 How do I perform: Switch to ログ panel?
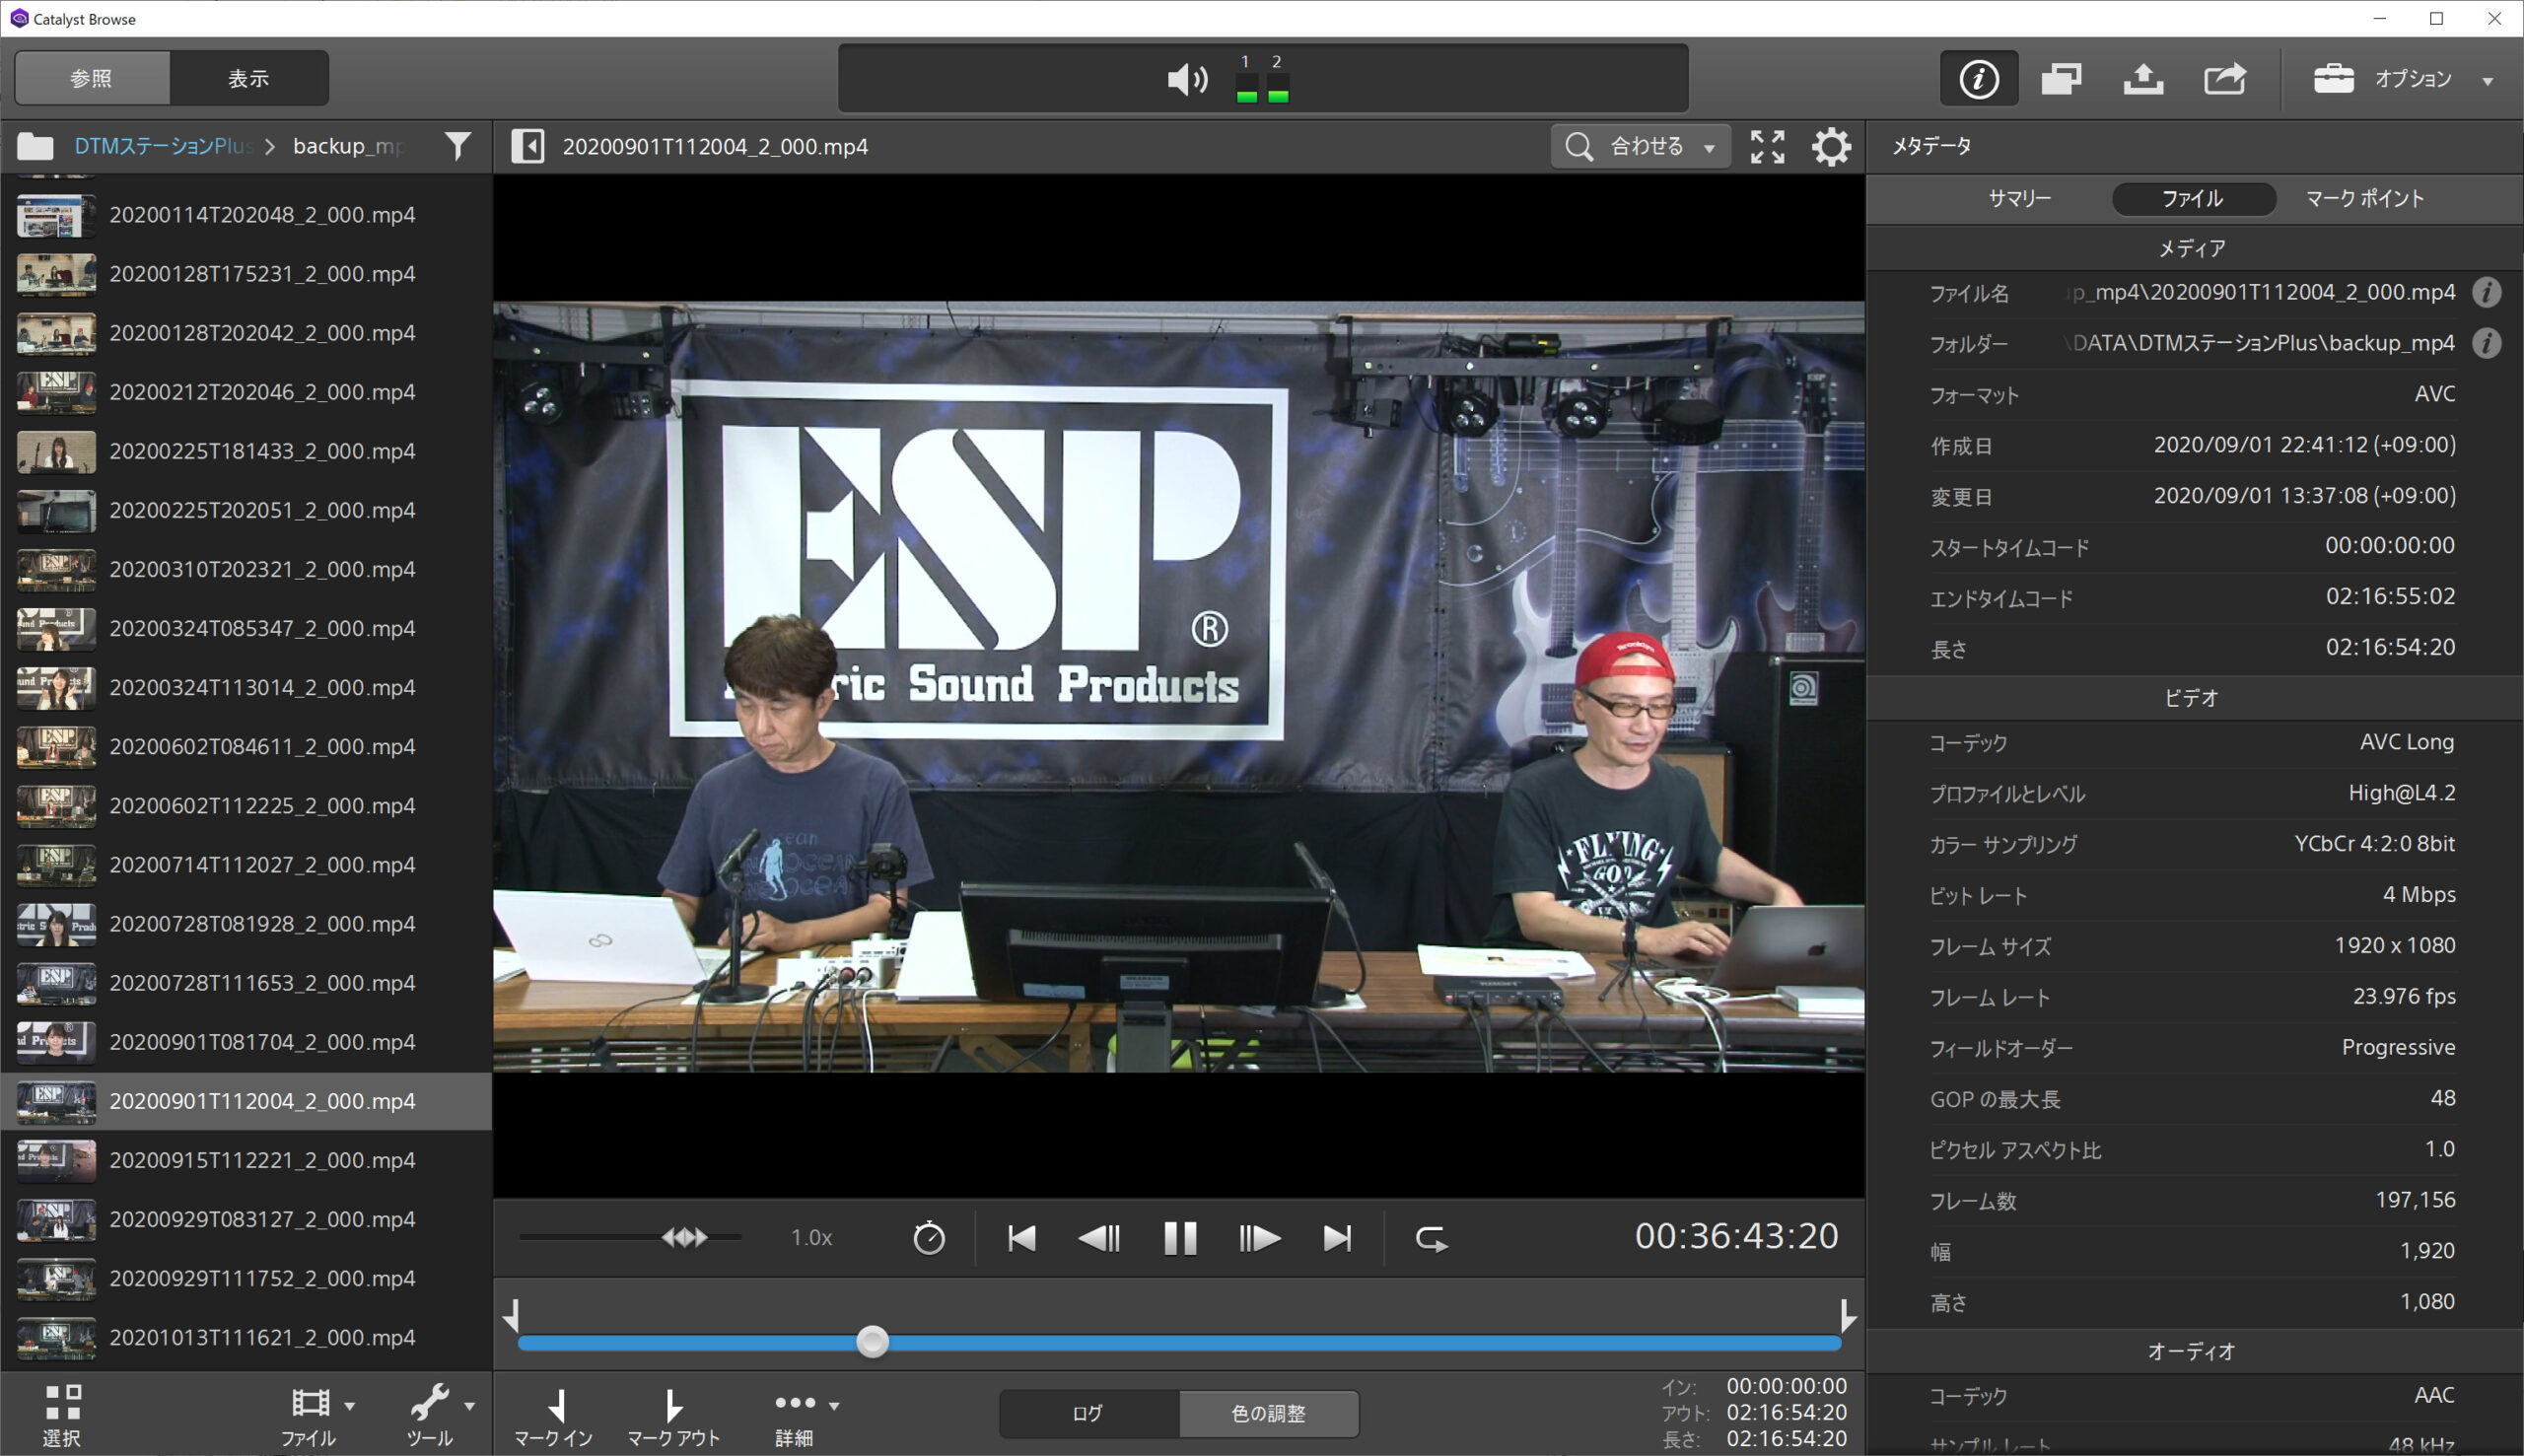click(x=1088, y=1413)
